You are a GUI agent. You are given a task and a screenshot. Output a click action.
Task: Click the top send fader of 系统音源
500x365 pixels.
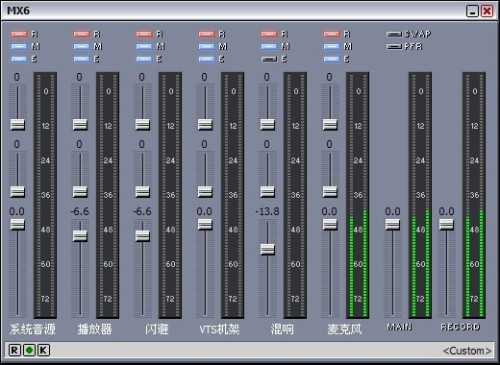(x=17, y=124)
